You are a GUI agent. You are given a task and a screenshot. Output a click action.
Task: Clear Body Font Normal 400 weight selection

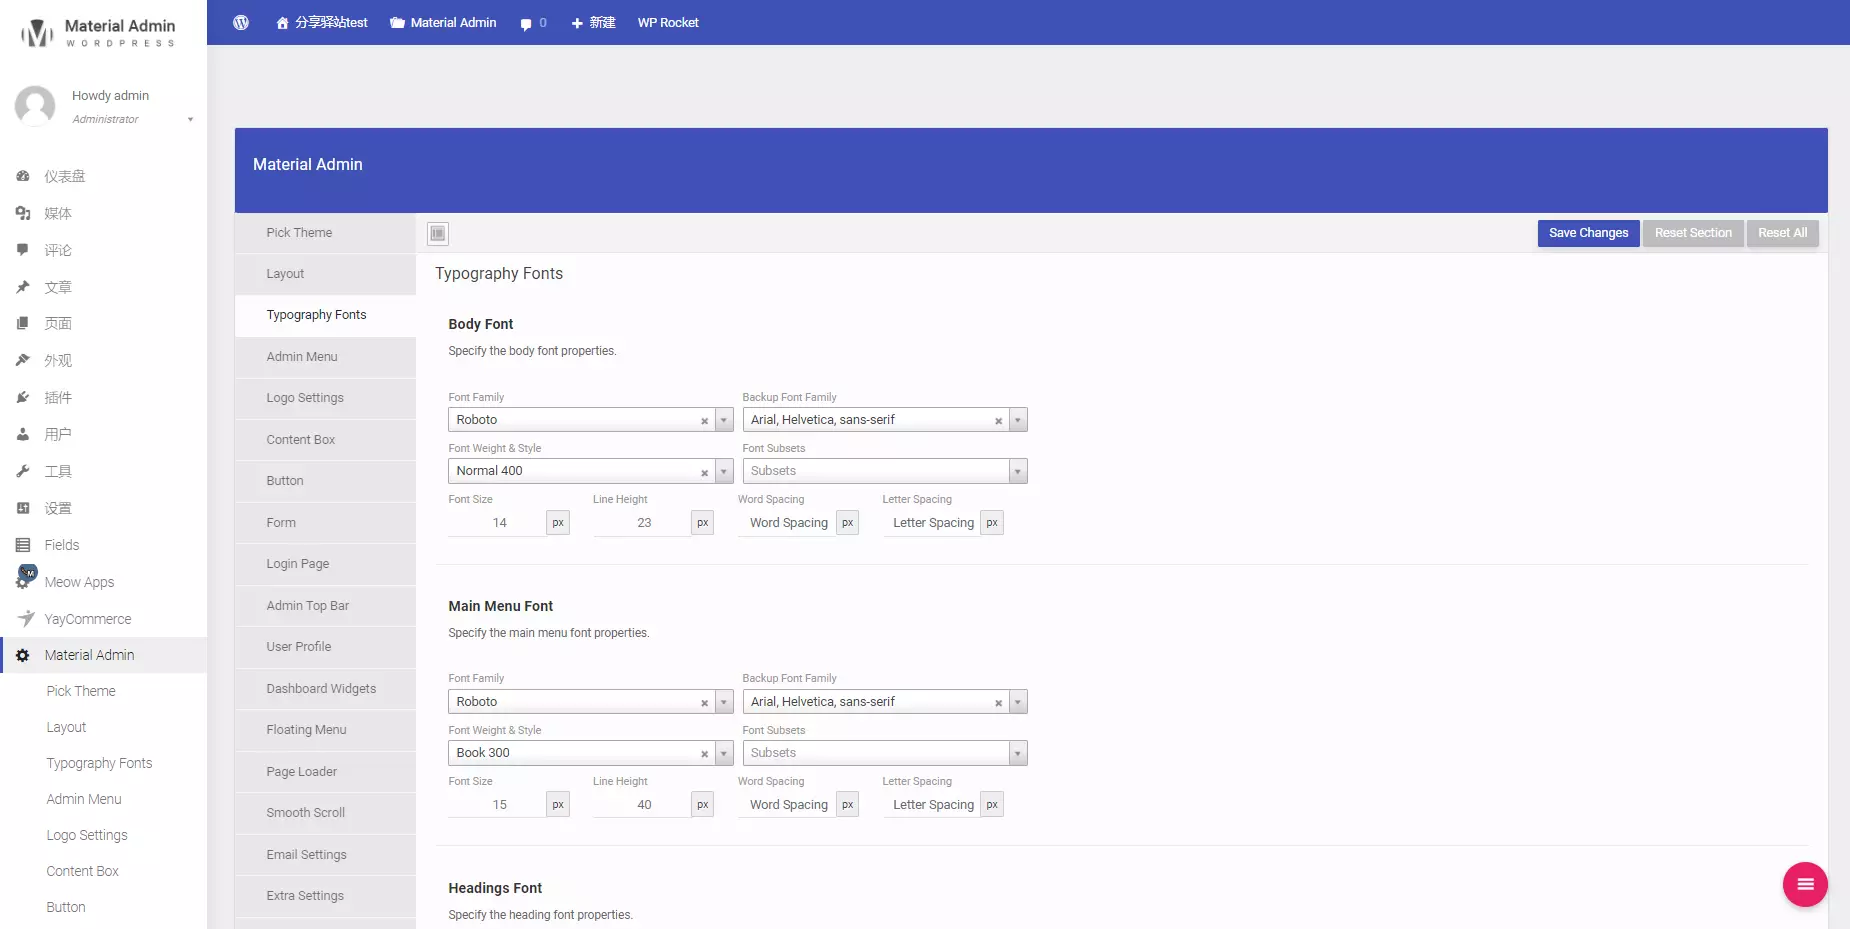tap(704, 472)
